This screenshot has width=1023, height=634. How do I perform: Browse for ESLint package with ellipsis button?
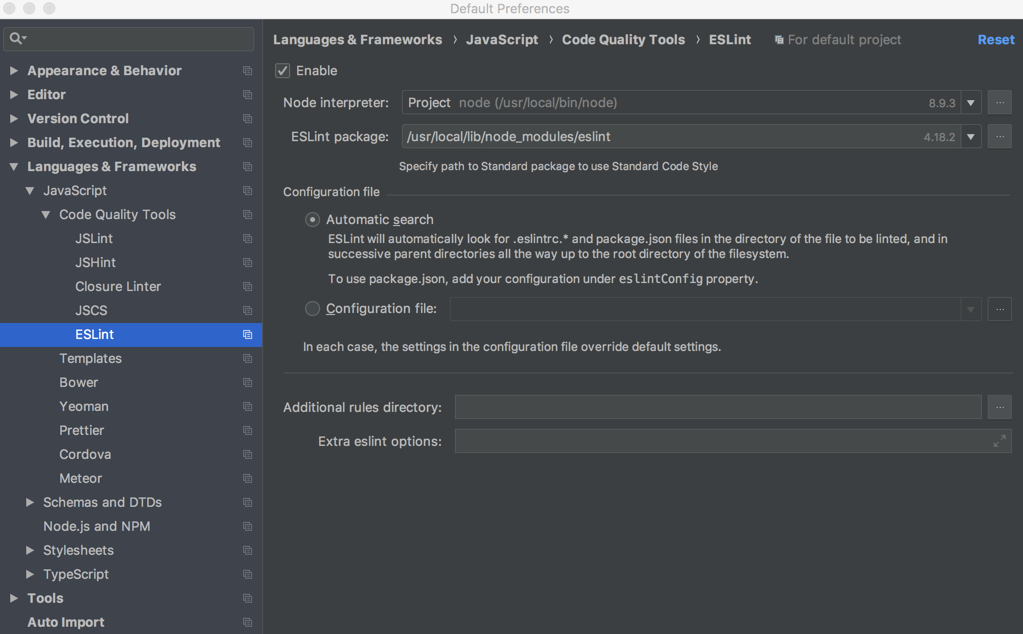click(x=1000, y=136)
